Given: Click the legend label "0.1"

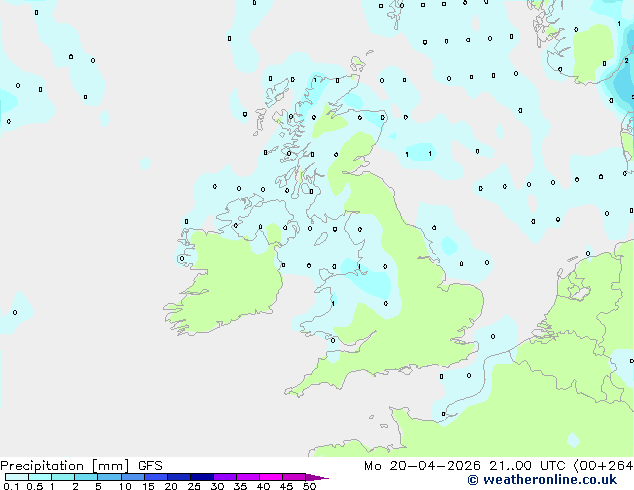Looking at the screenshot, I should click(11, 486).
